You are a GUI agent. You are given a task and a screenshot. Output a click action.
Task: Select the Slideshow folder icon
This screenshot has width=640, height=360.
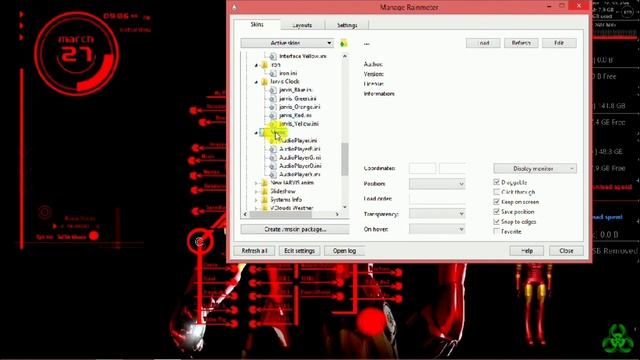point(265,191)
